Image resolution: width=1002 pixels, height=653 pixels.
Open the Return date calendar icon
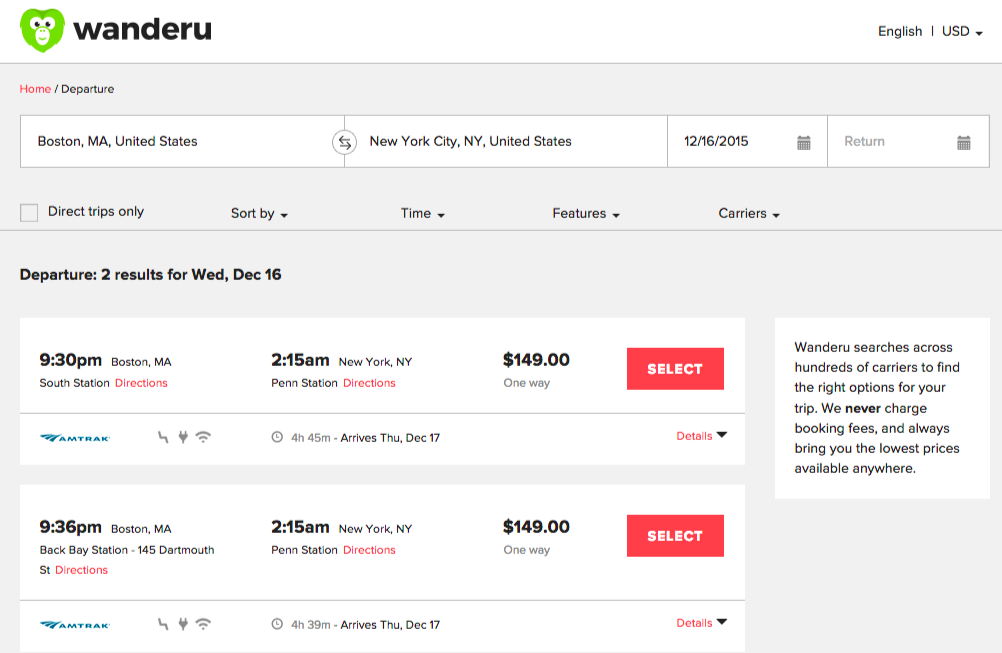[964, 142]
